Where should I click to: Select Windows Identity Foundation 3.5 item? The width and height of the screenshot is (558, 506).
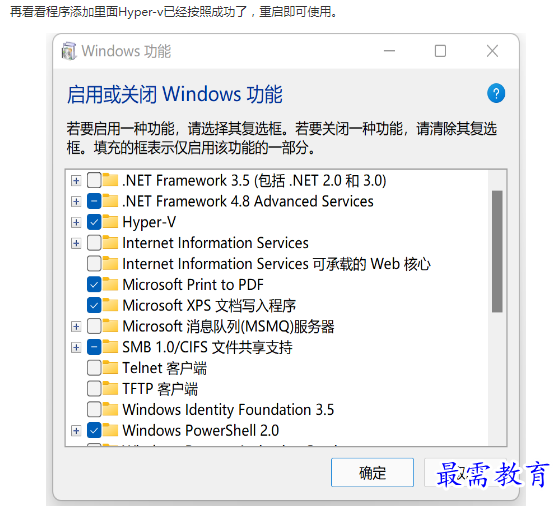[x=228, y=410]
